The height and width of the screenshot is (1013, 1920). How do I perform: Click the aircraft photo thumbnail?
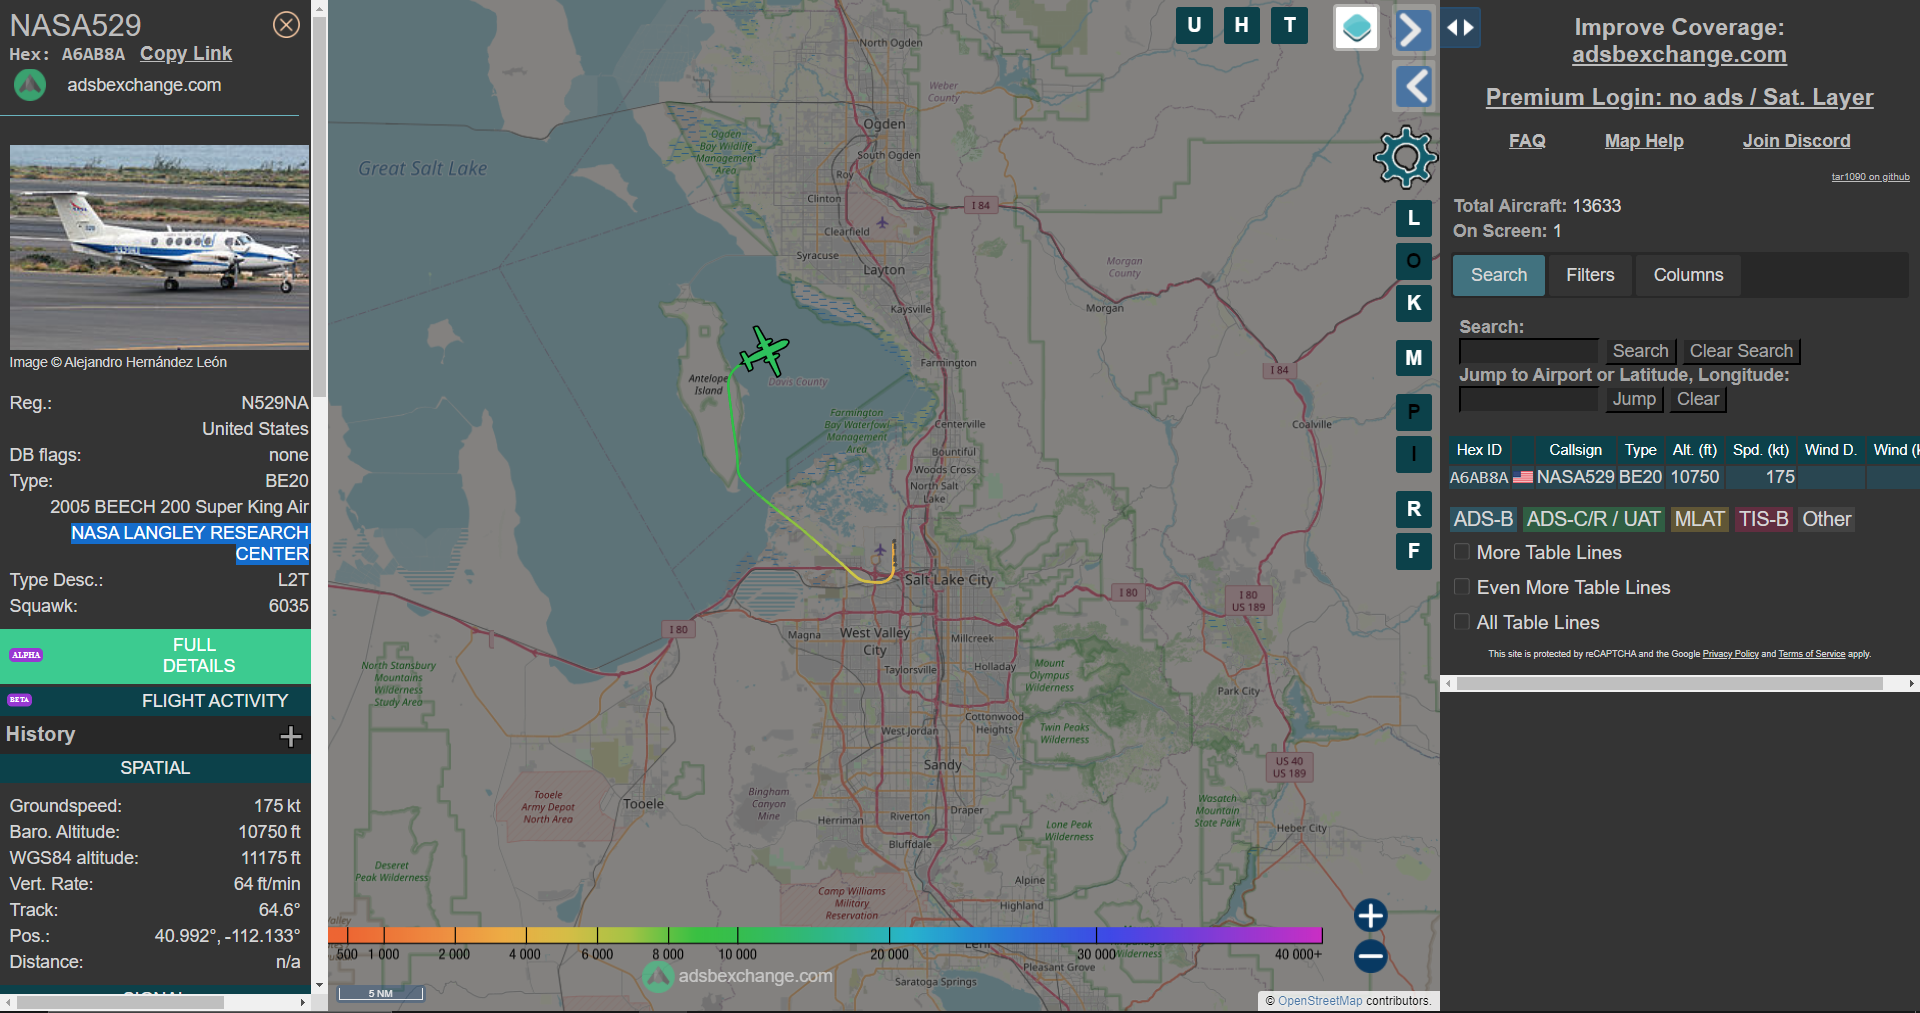tap(159, 247)
